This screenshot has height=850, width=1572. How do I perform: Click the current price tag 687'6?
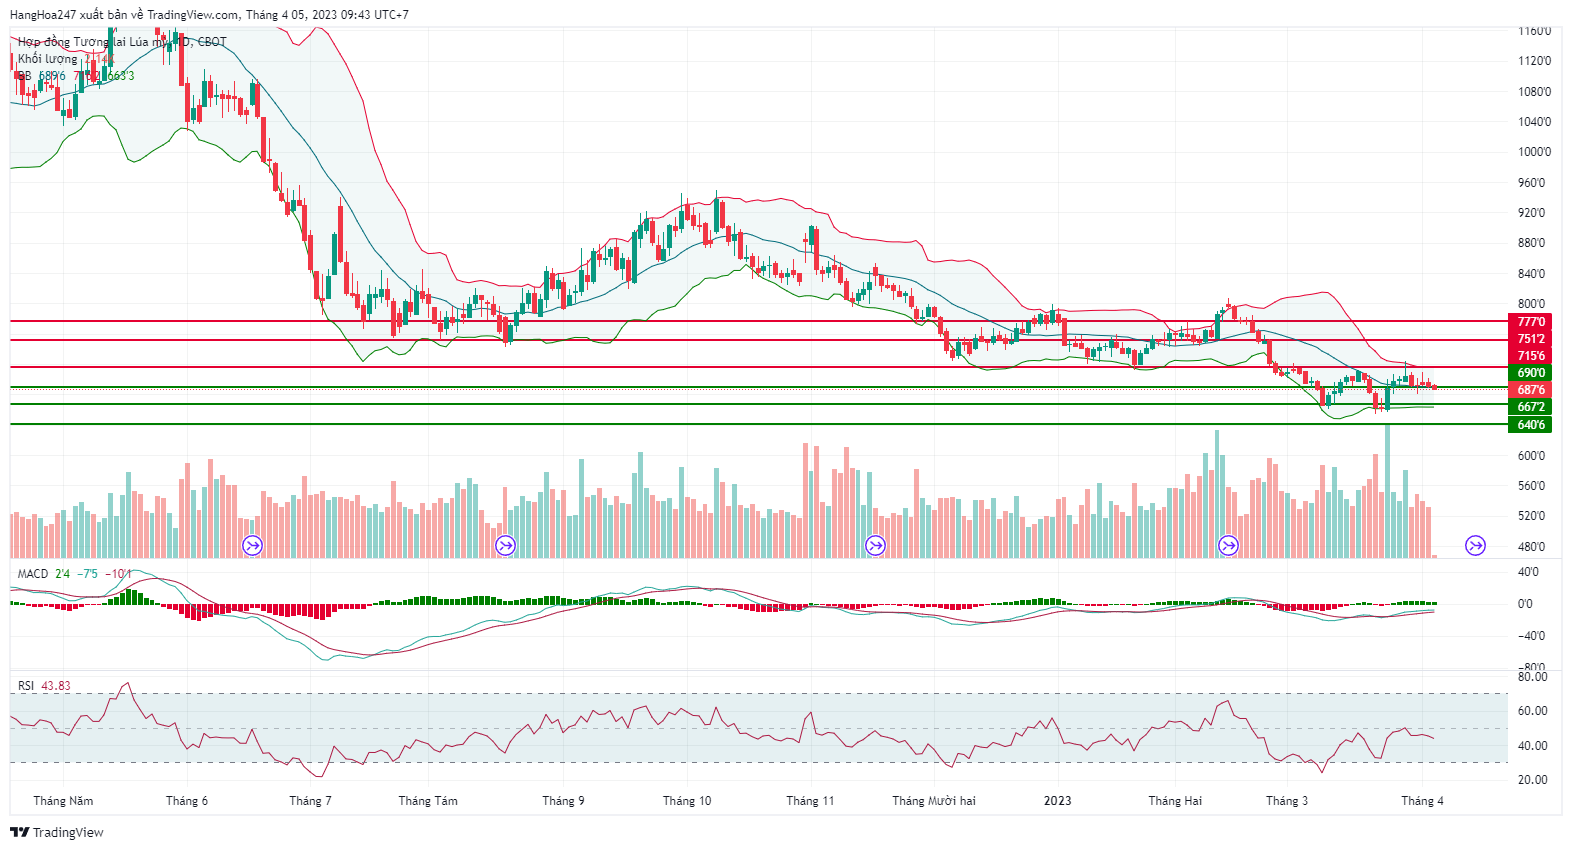click(1530, 390)
